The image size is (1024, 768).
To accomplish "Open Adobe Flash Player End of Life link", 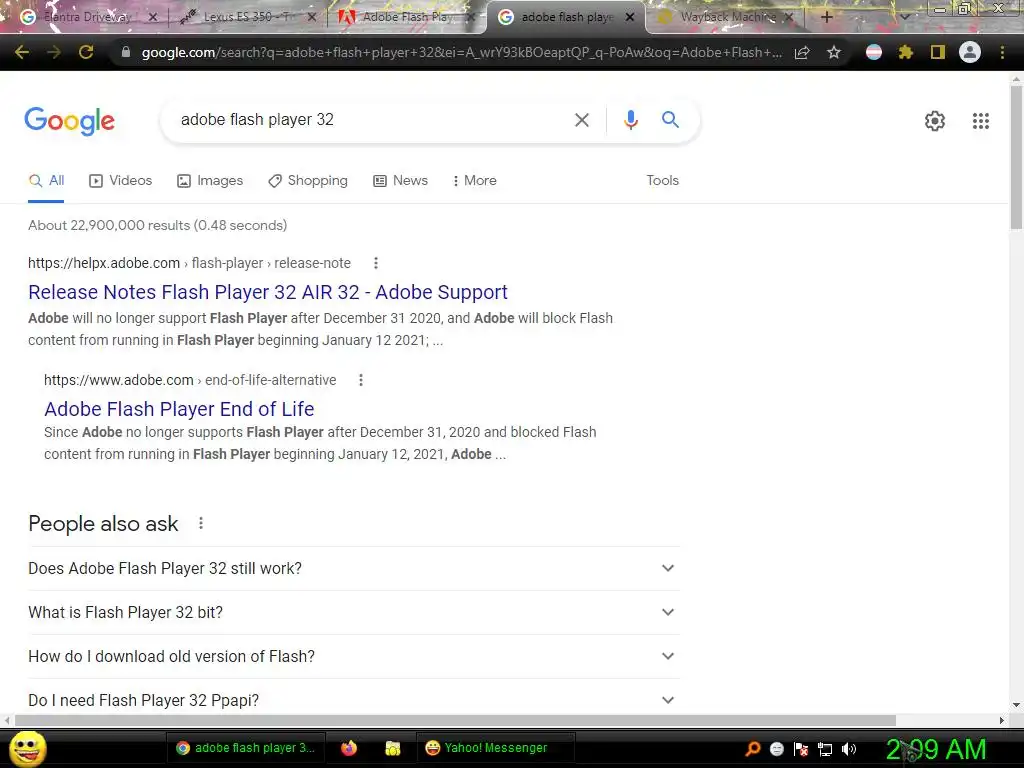I will (179, 409).
